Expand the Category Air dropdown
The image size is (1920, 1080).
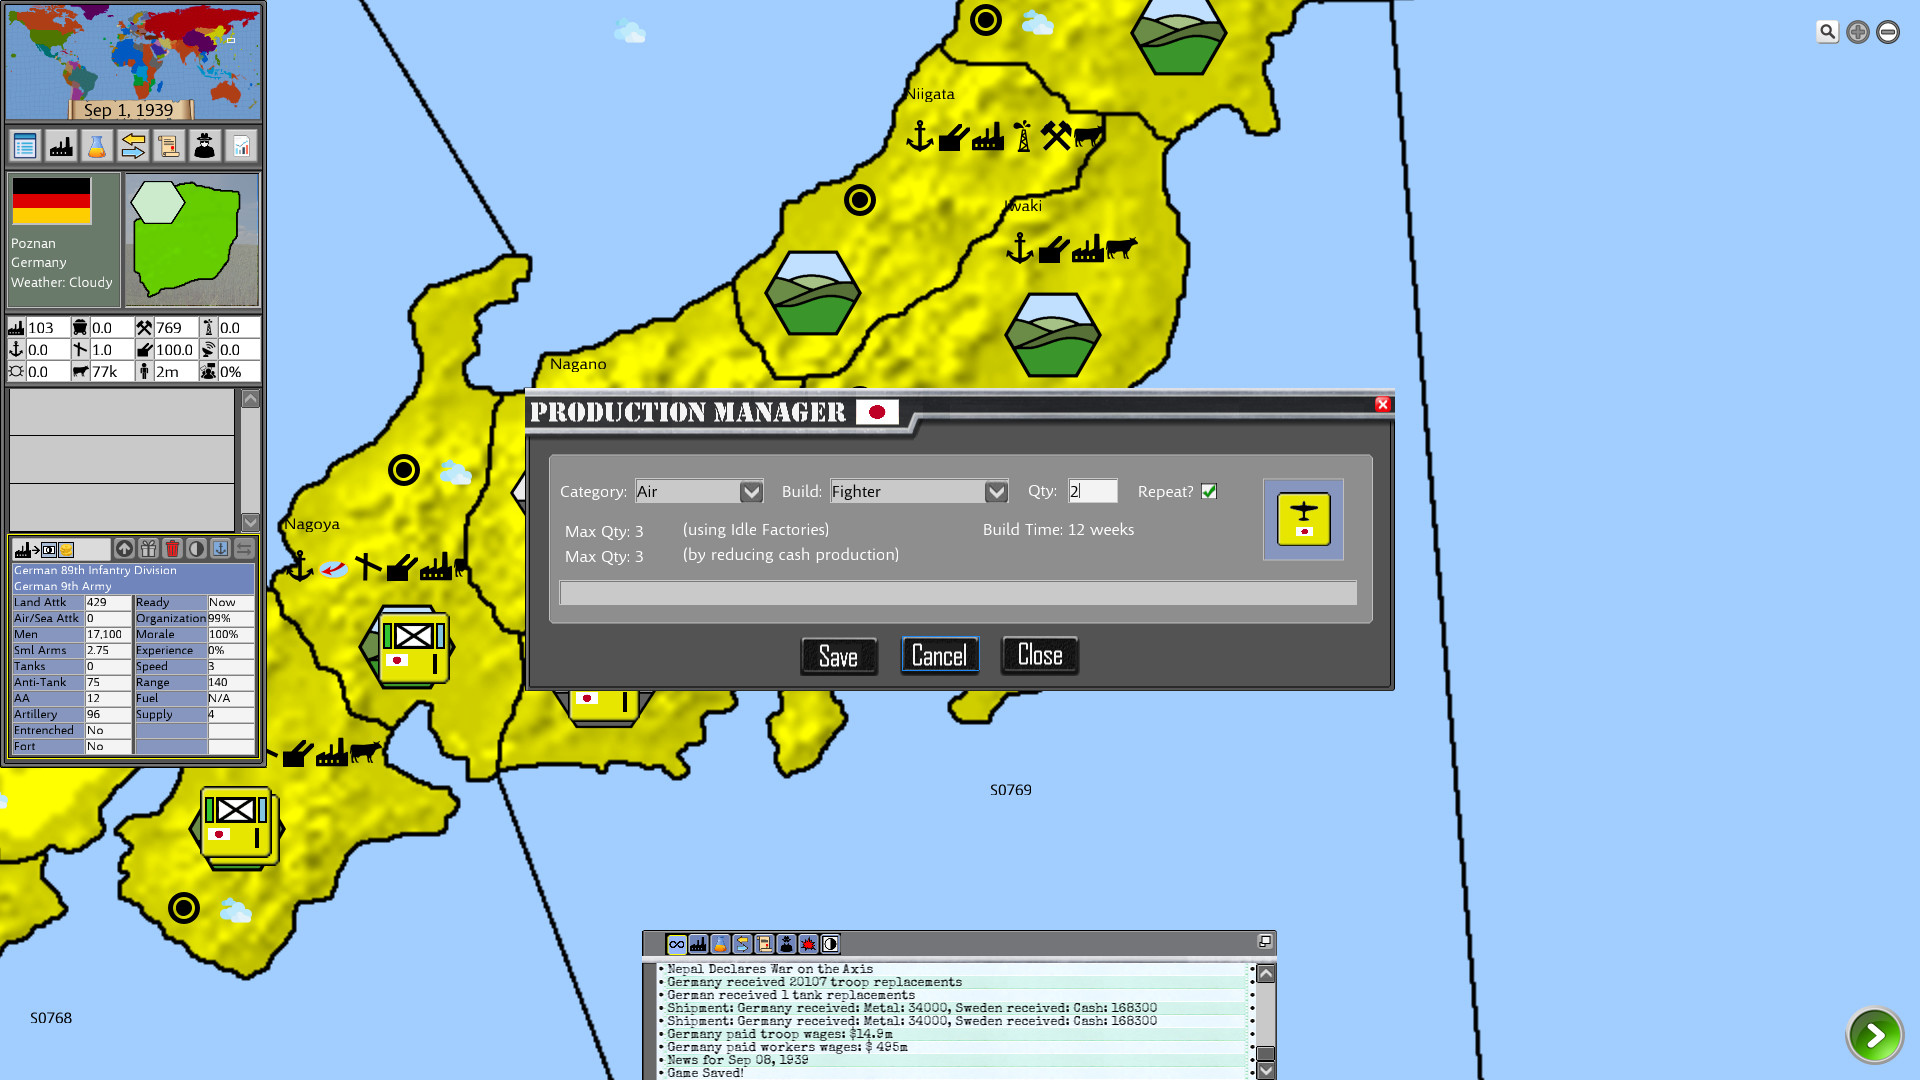(751, 492)
